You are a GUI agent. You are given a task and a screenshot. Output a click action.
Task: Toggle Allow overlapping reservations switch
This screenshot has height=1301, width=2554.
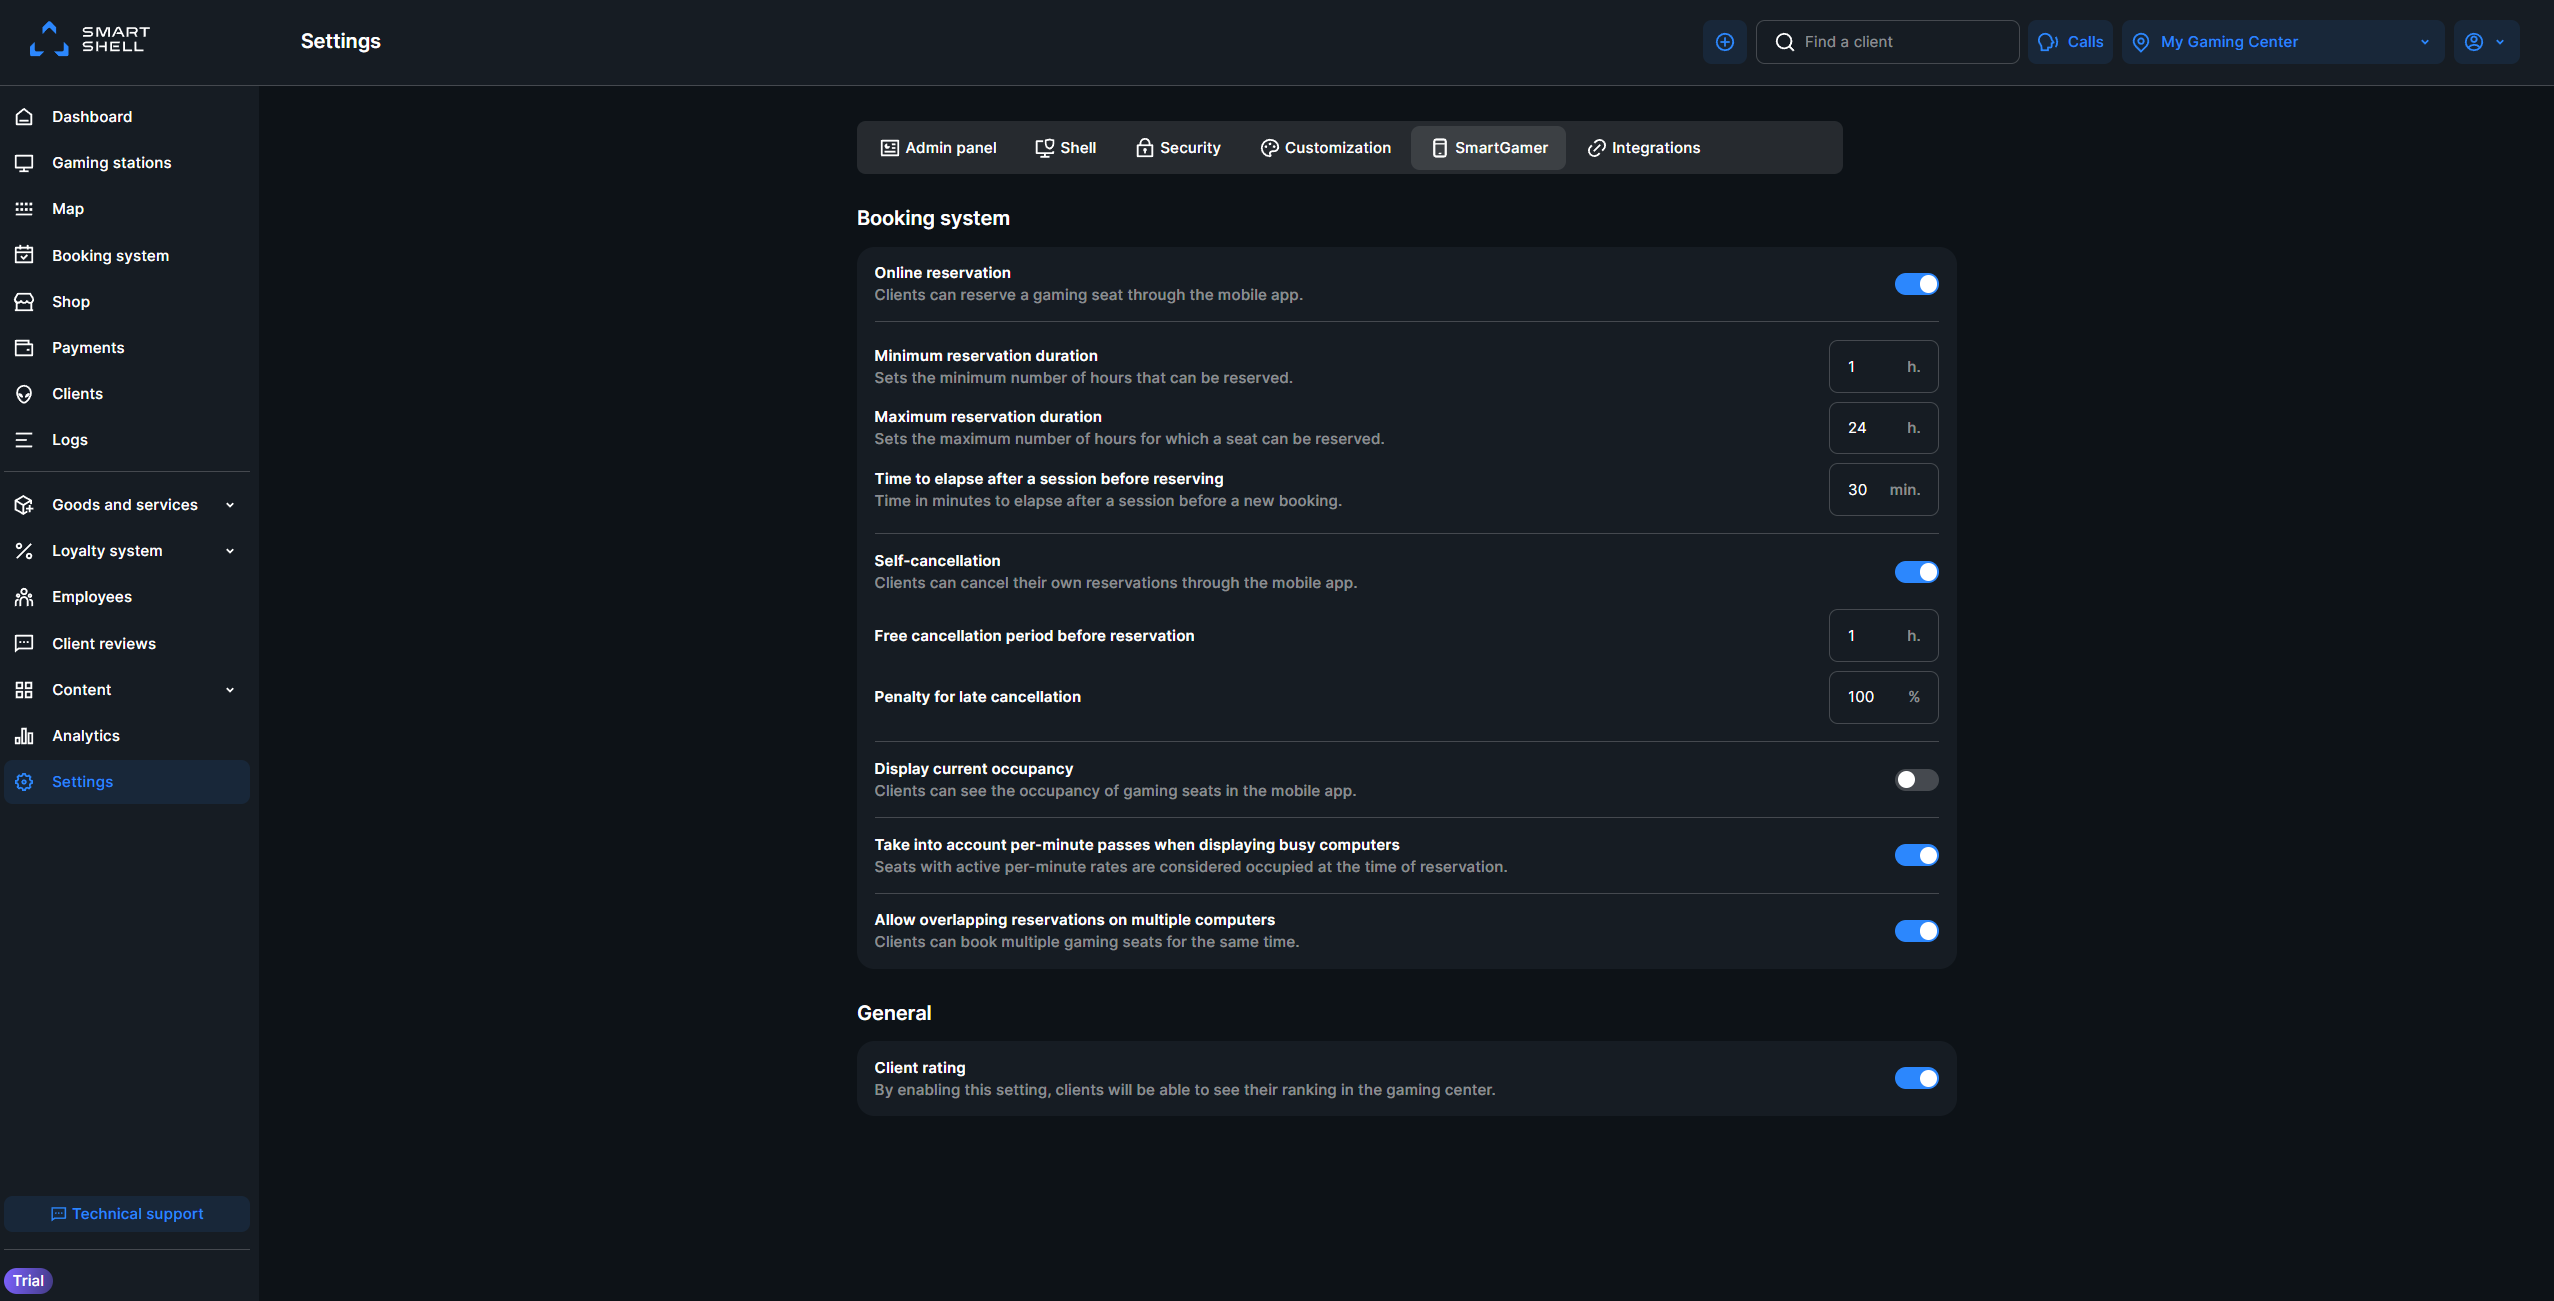(1916, 931)
